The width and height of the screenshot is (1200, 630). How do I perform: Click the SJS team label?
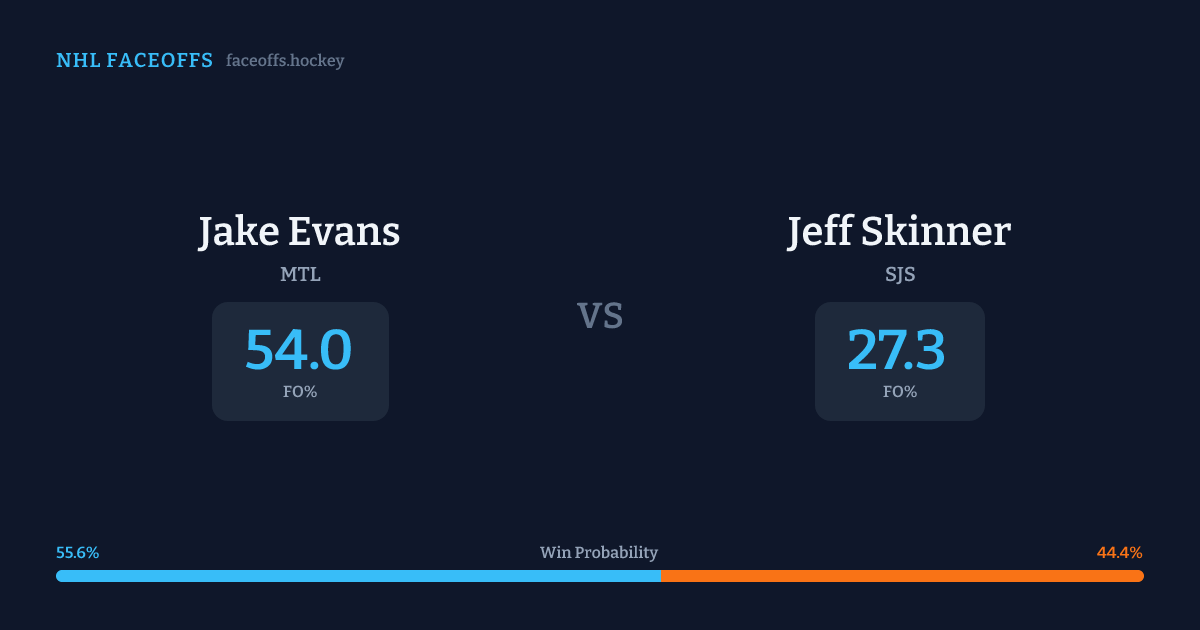tap(900, 274)
